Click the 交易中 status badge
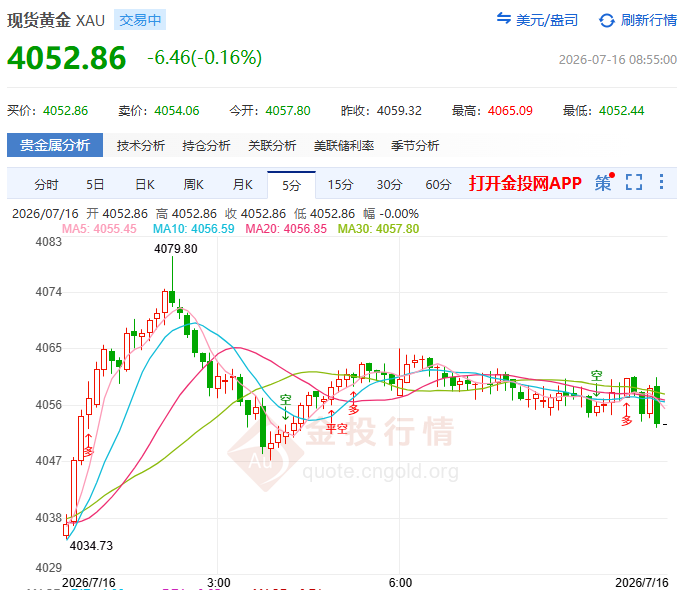 click(x=140, y=20)
